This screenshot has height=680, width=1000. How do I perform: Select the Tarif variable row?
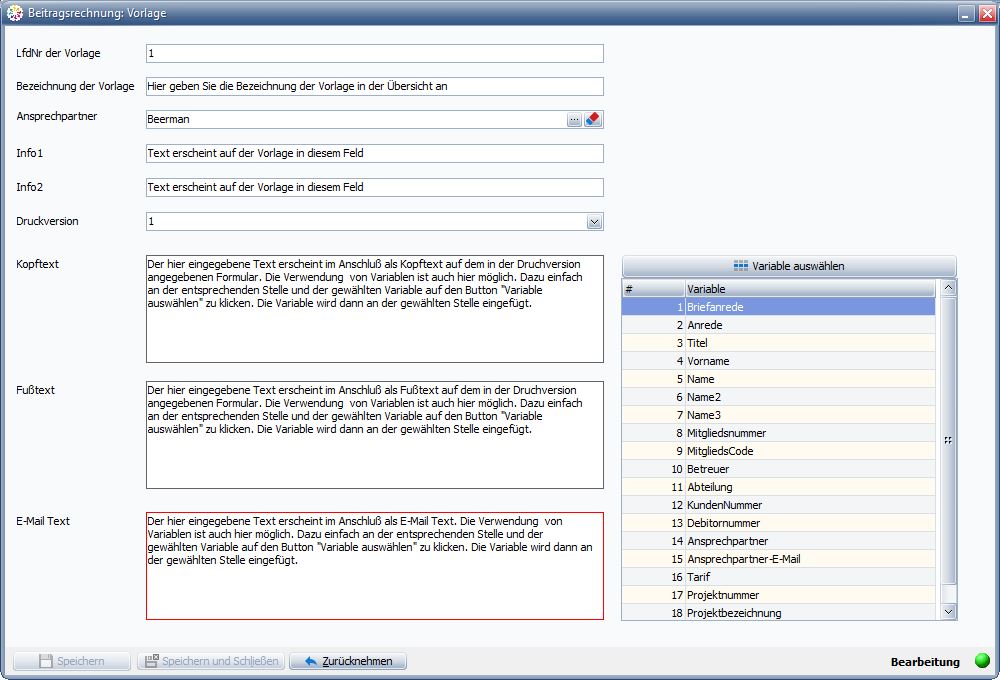click(x=779, y=577)
